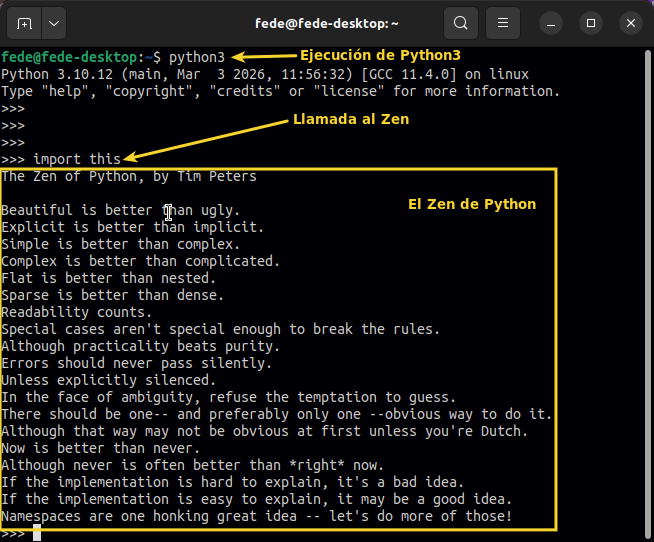654x542 pixels.
Task: Click the window title fede@fede-desktop: ~
Action: [327, 23]
